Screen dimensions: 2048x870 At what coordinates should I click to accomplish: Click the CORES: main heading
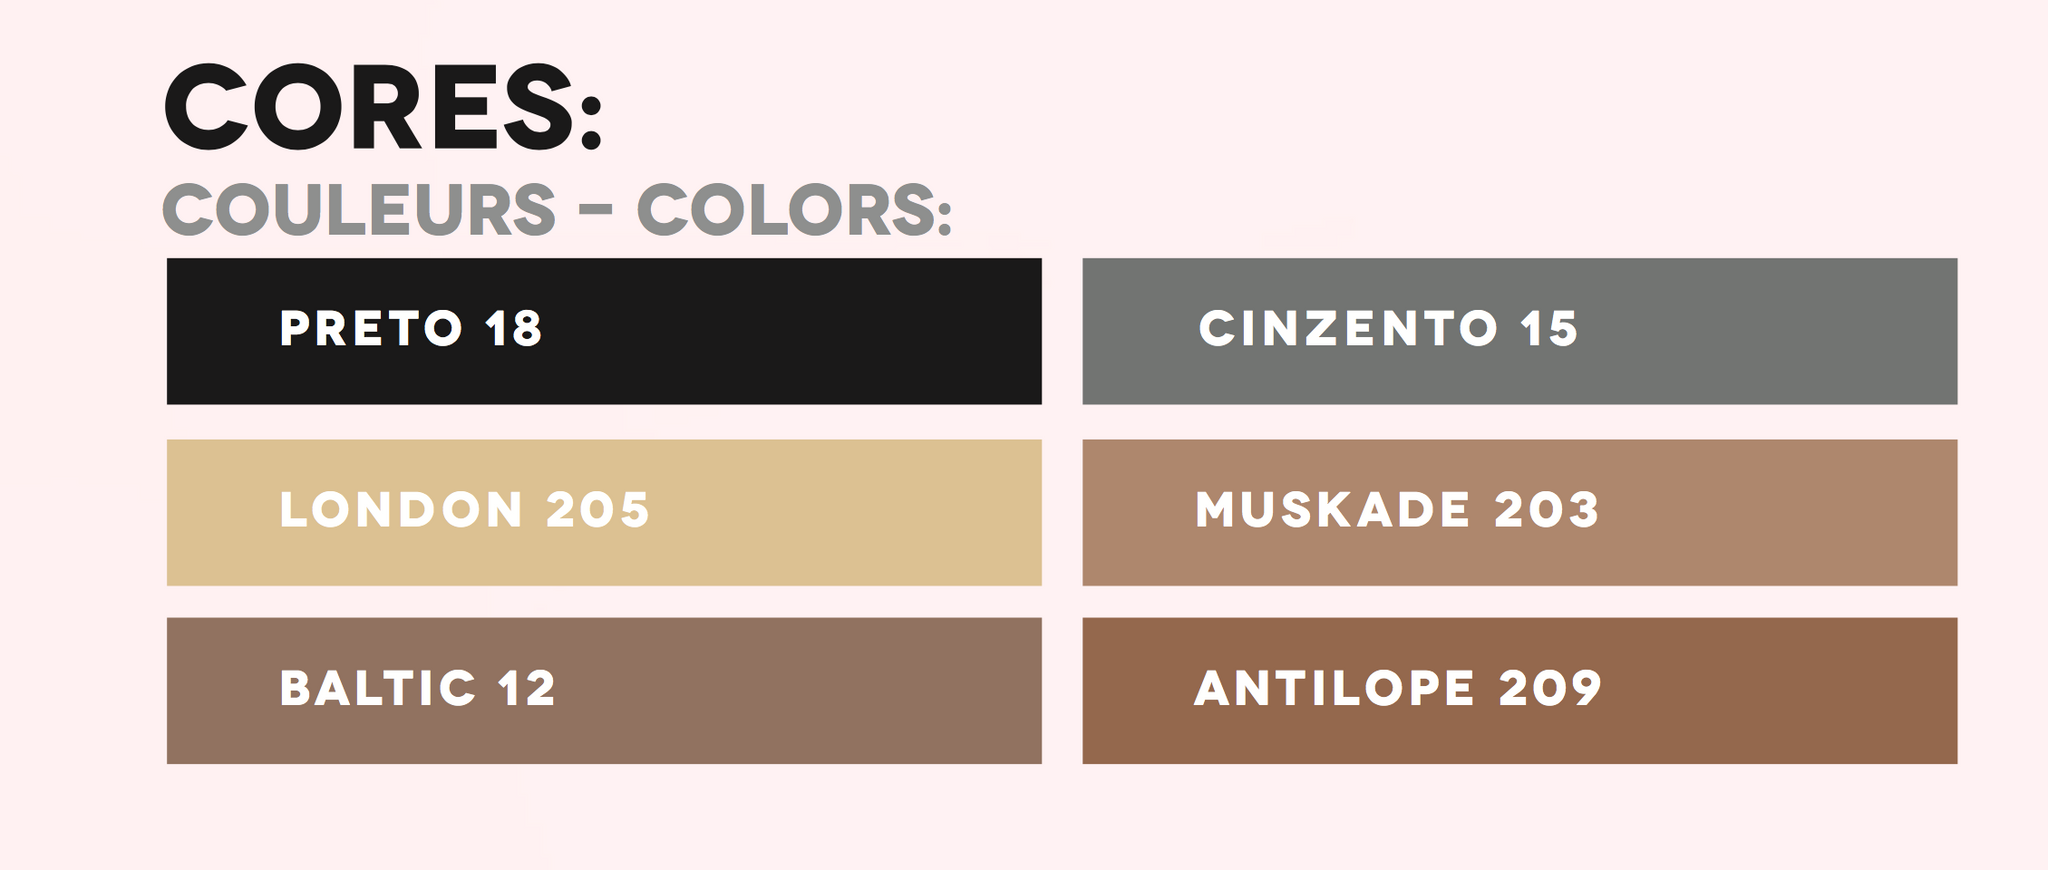pos(383,107)
